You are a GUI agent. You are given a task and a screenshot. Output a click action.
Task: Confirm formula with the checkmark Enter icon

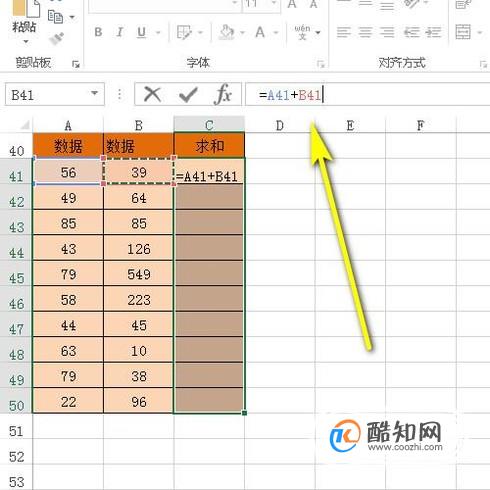(188, 95)
